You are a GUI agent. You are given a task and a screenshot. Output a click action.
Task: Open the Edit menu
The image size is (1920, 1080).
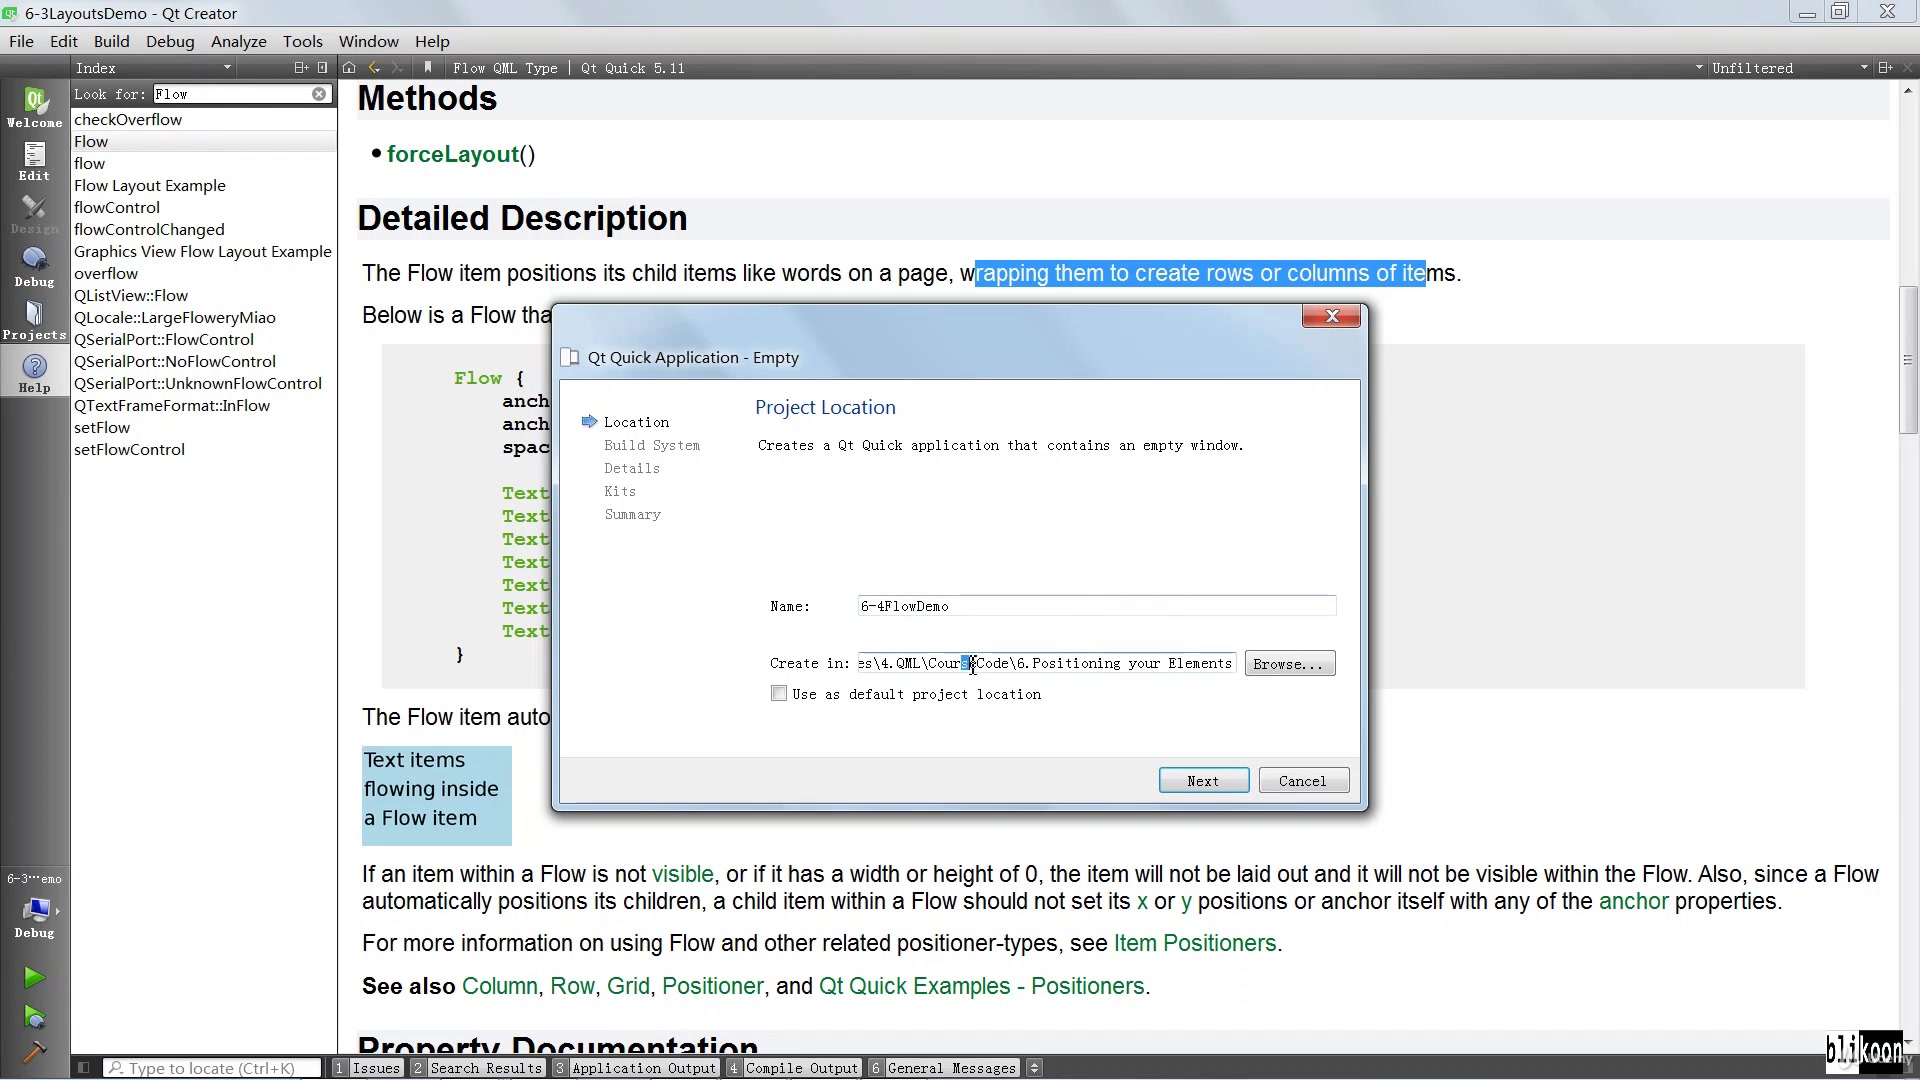tap(64, 41)
